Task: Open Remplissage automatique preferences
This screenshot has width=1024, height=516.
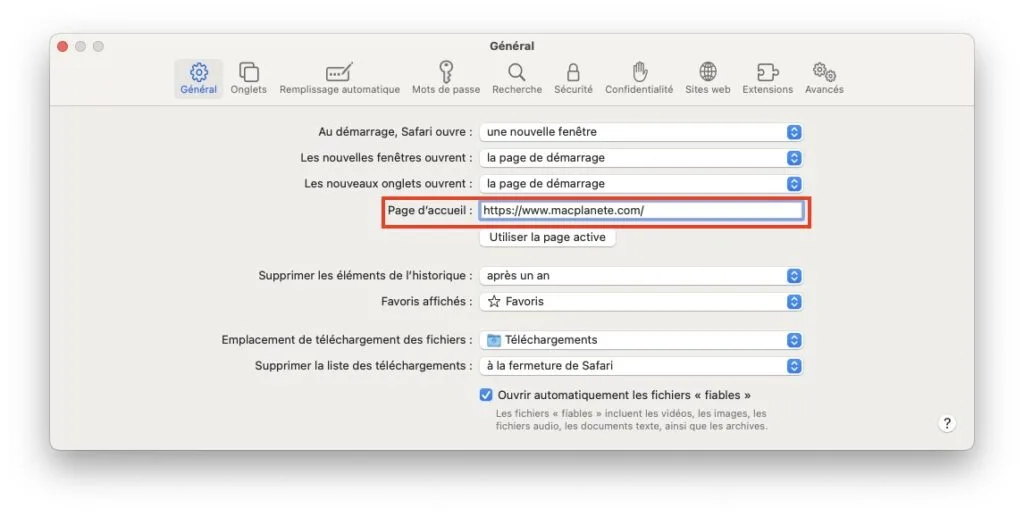Action: 340,78
